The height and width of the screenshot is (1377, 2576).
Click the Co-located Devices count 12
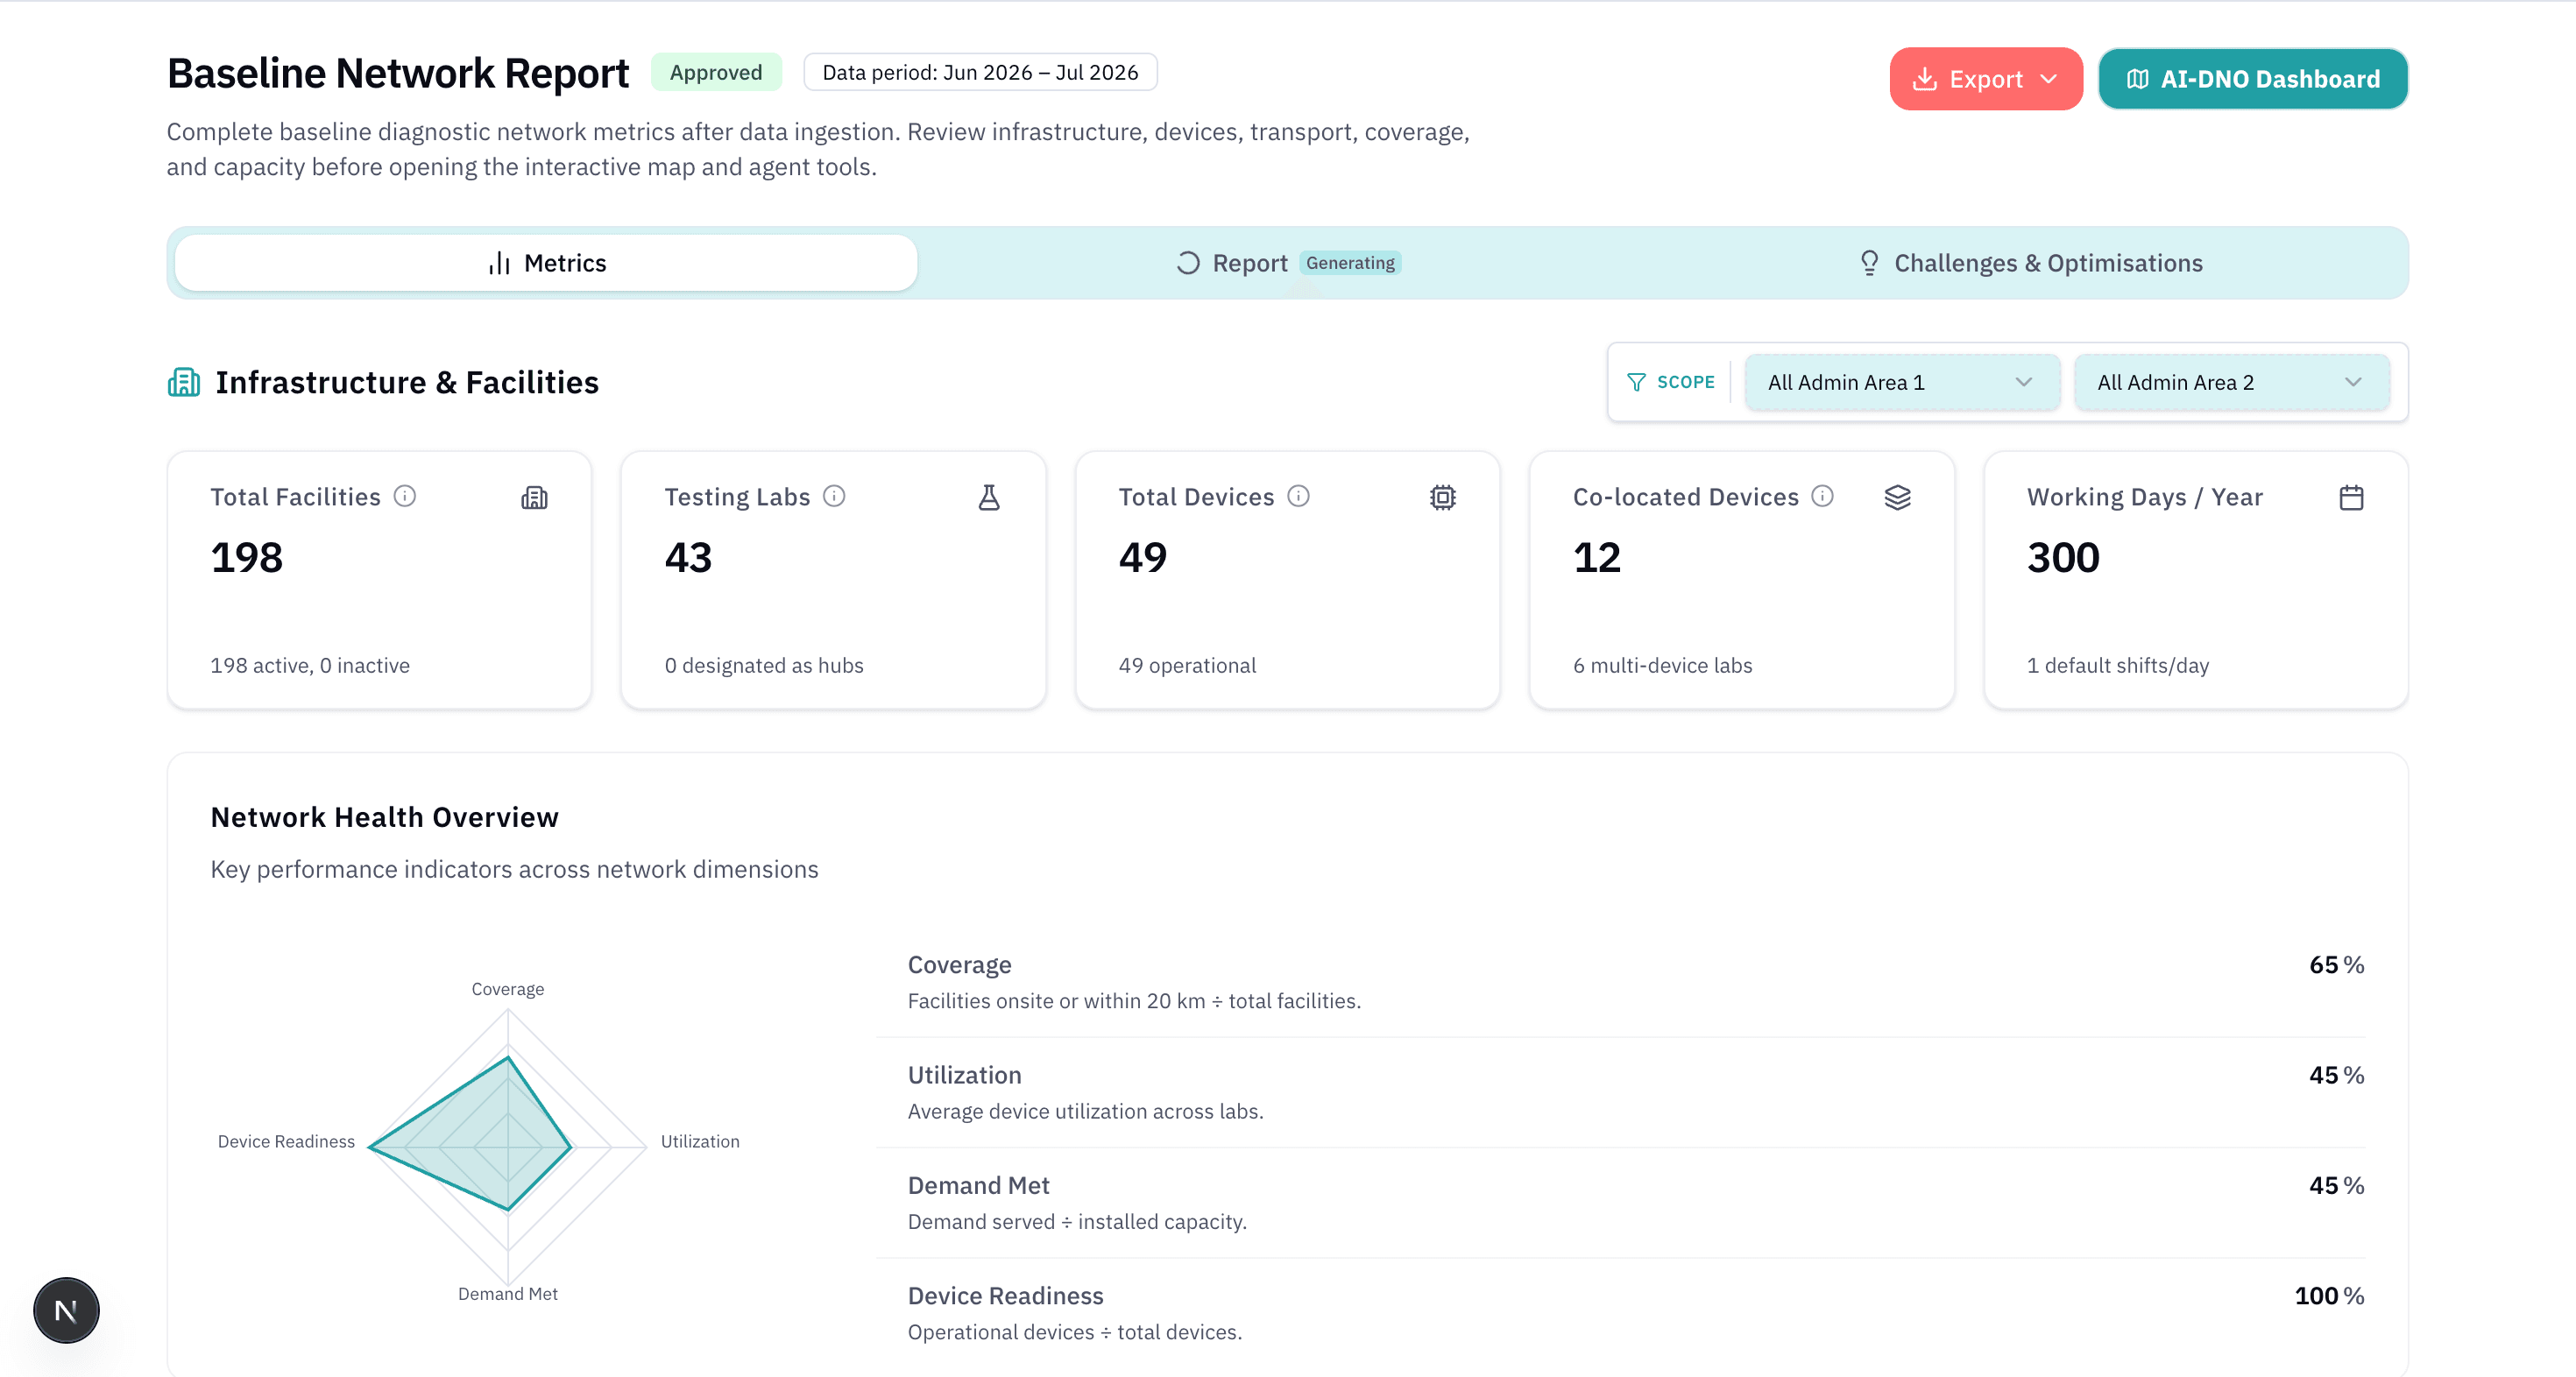1597,557
